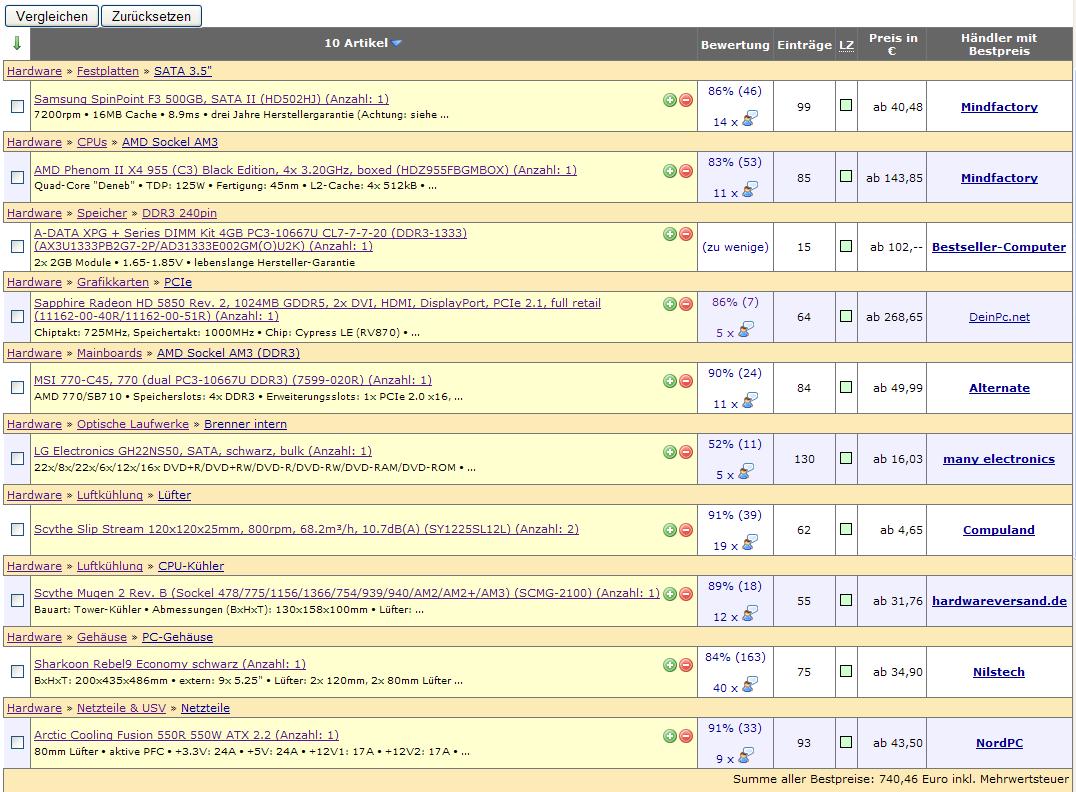Open CPUs category breadcrumb
1076x792 pixels.
point(92,142)
